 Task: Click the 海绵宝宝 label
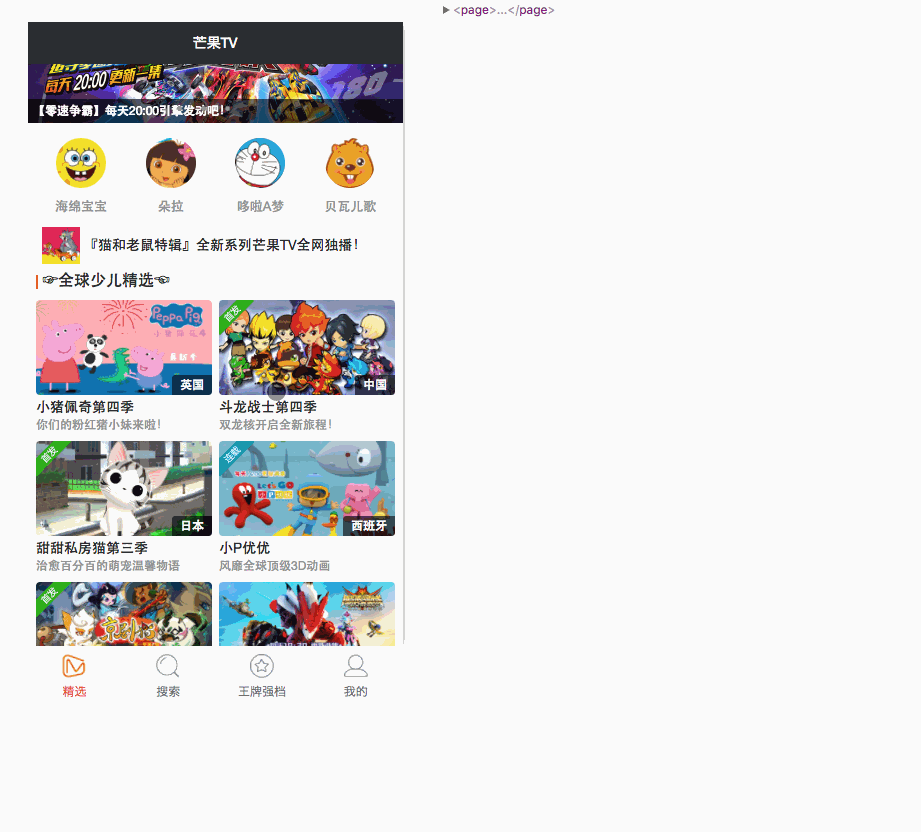point(81,206)
